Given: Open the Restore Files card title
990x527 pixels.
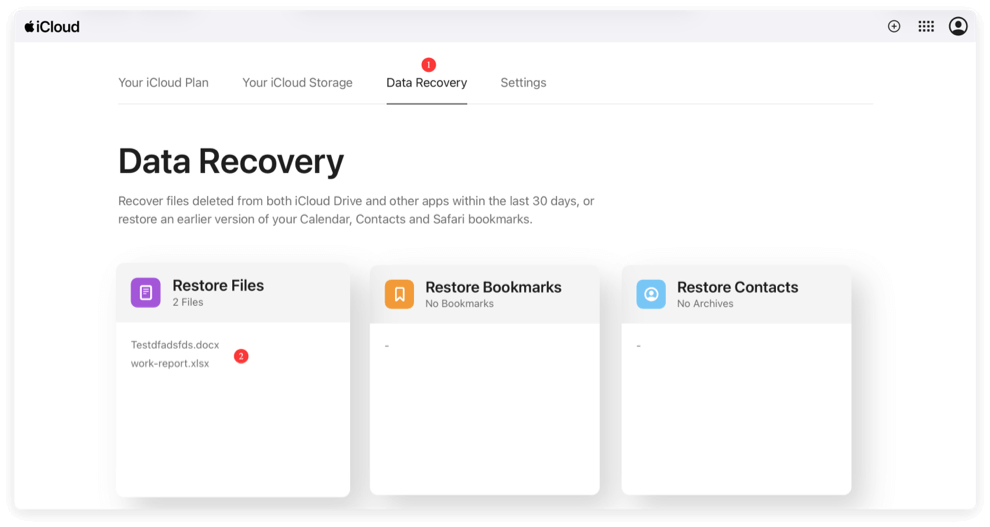Looking at the screenshot, I should 218,285.
